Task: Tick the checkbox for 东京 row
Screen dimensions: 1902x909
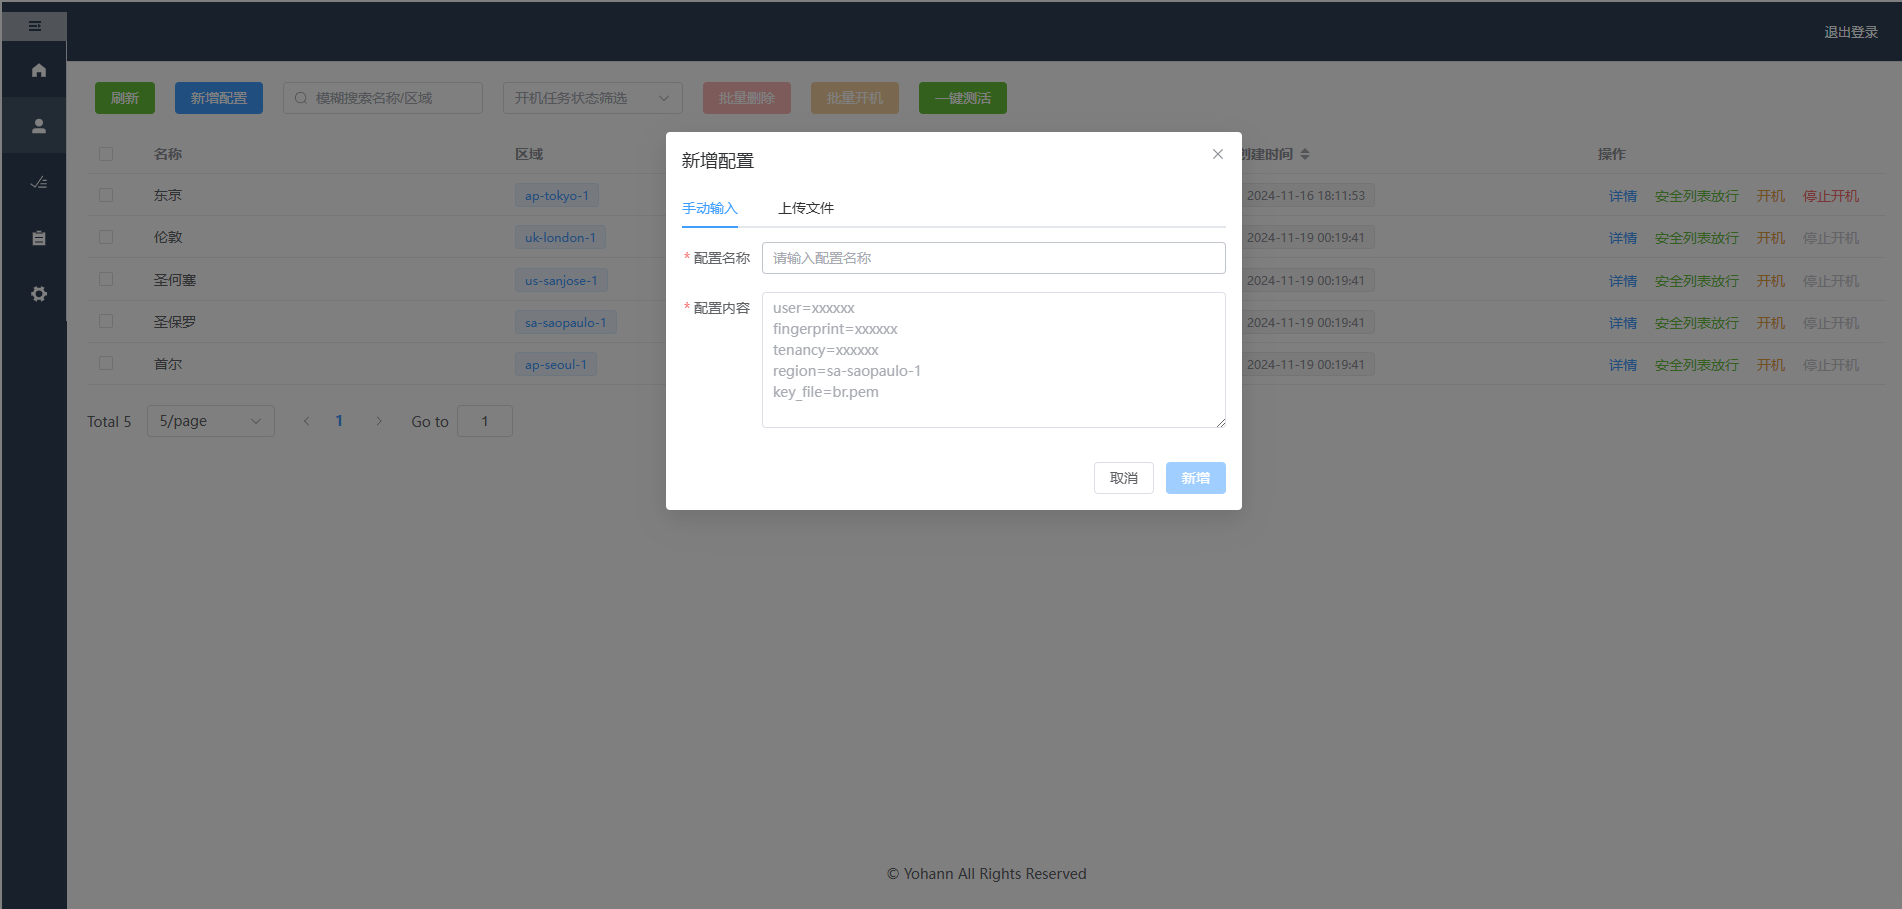Action: [x=106, y=195]
